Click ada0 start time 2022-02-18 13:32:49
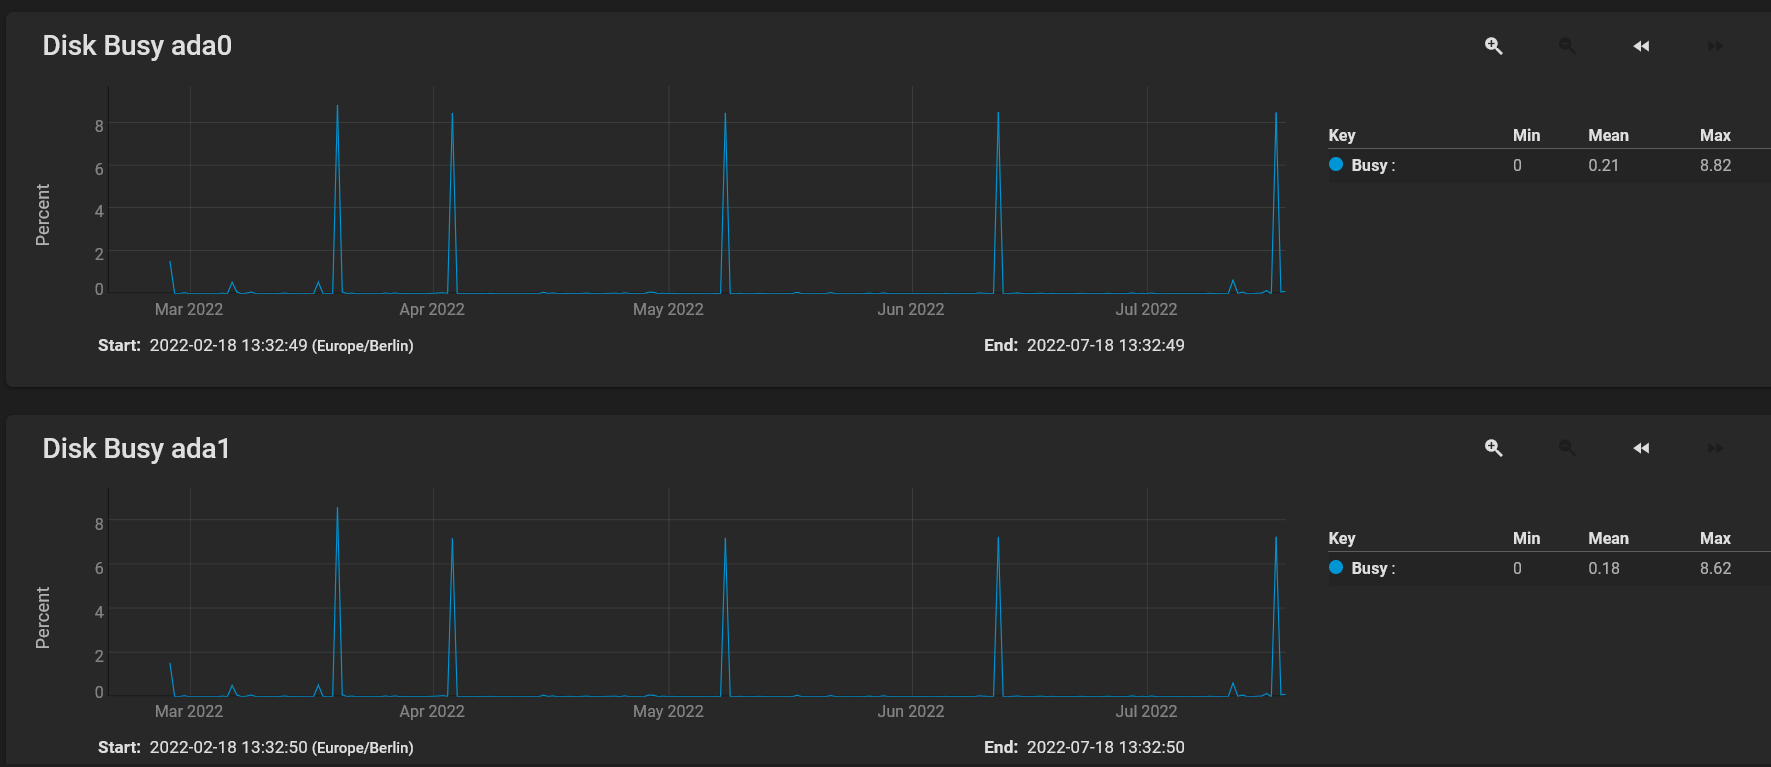Screen dimensions: 1771x767 point(228,345)
